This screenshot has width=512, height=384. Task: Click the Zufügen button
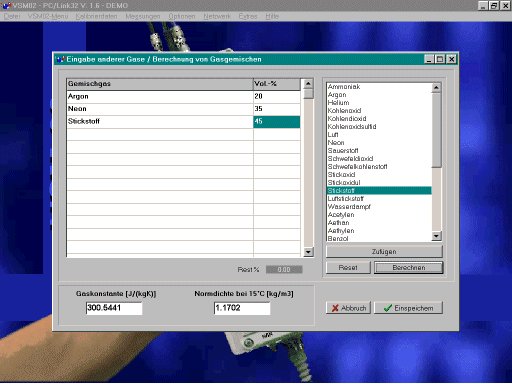click(x=384, y=252)
